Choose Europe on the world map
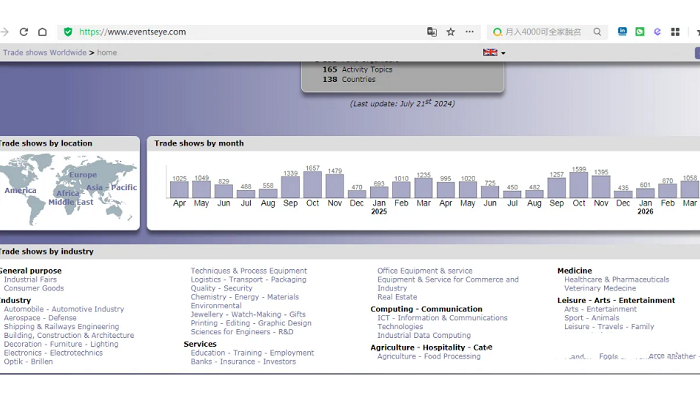The height and width of the screenshot is (395, 700). (x=83, y=175)
